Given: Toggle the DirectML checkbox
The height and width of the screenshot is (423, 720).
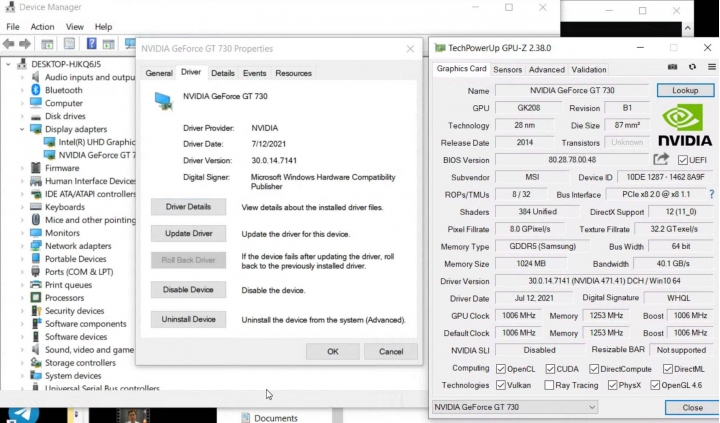Looking at the screenshot, I should pyautogui.click(x=668, y=369).
